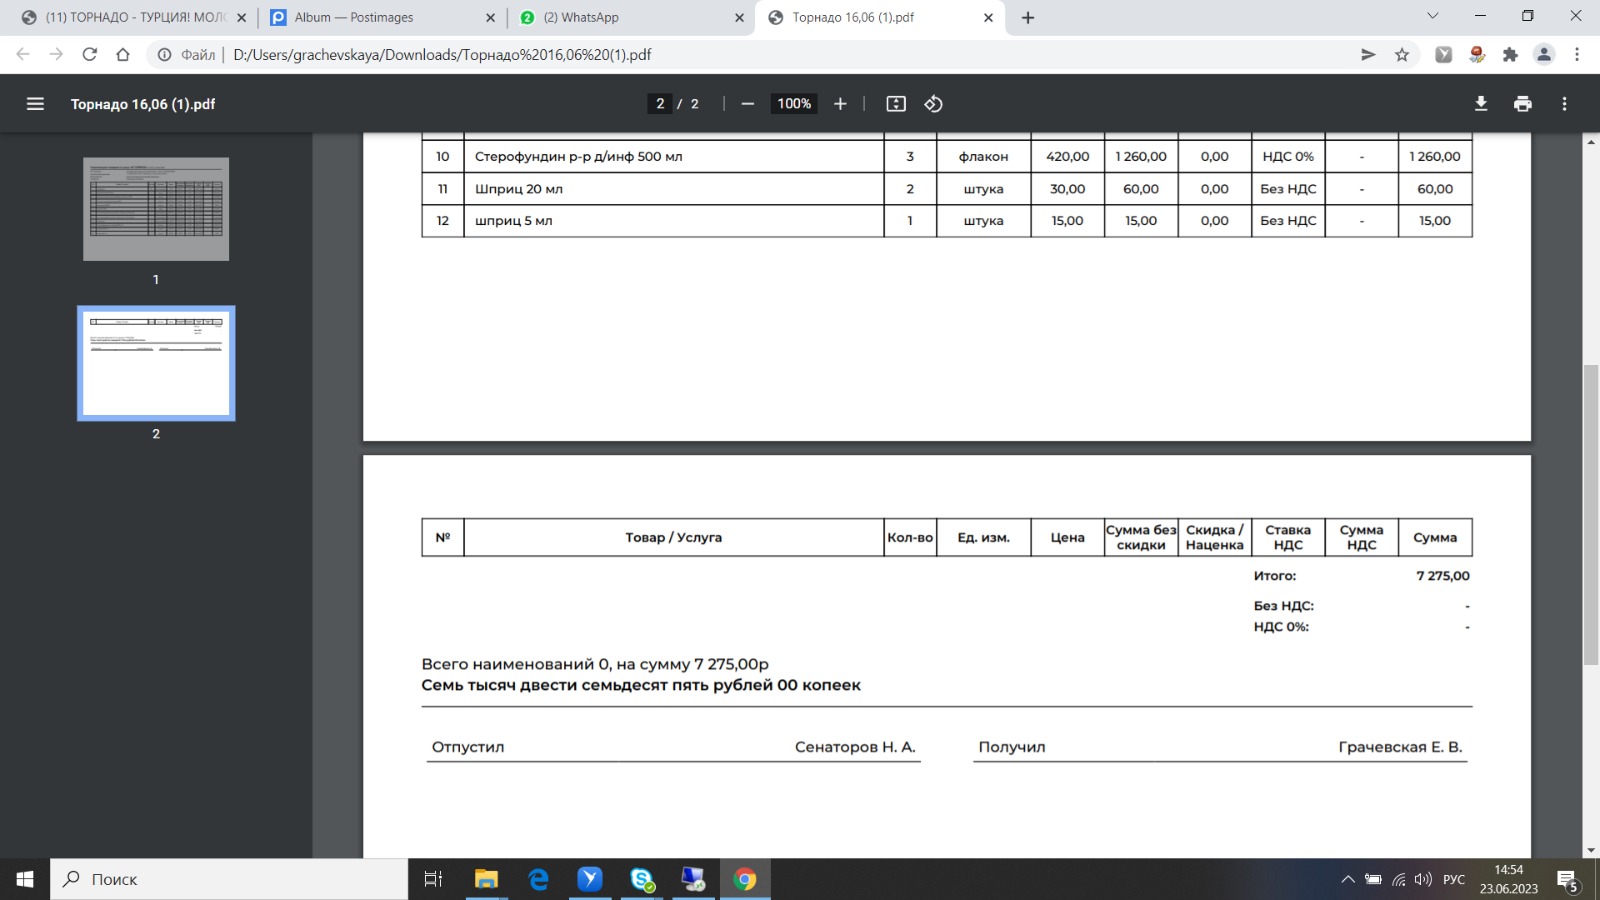
Task: Click the name Грачевская Е. В.
Action: [1400, 747]
